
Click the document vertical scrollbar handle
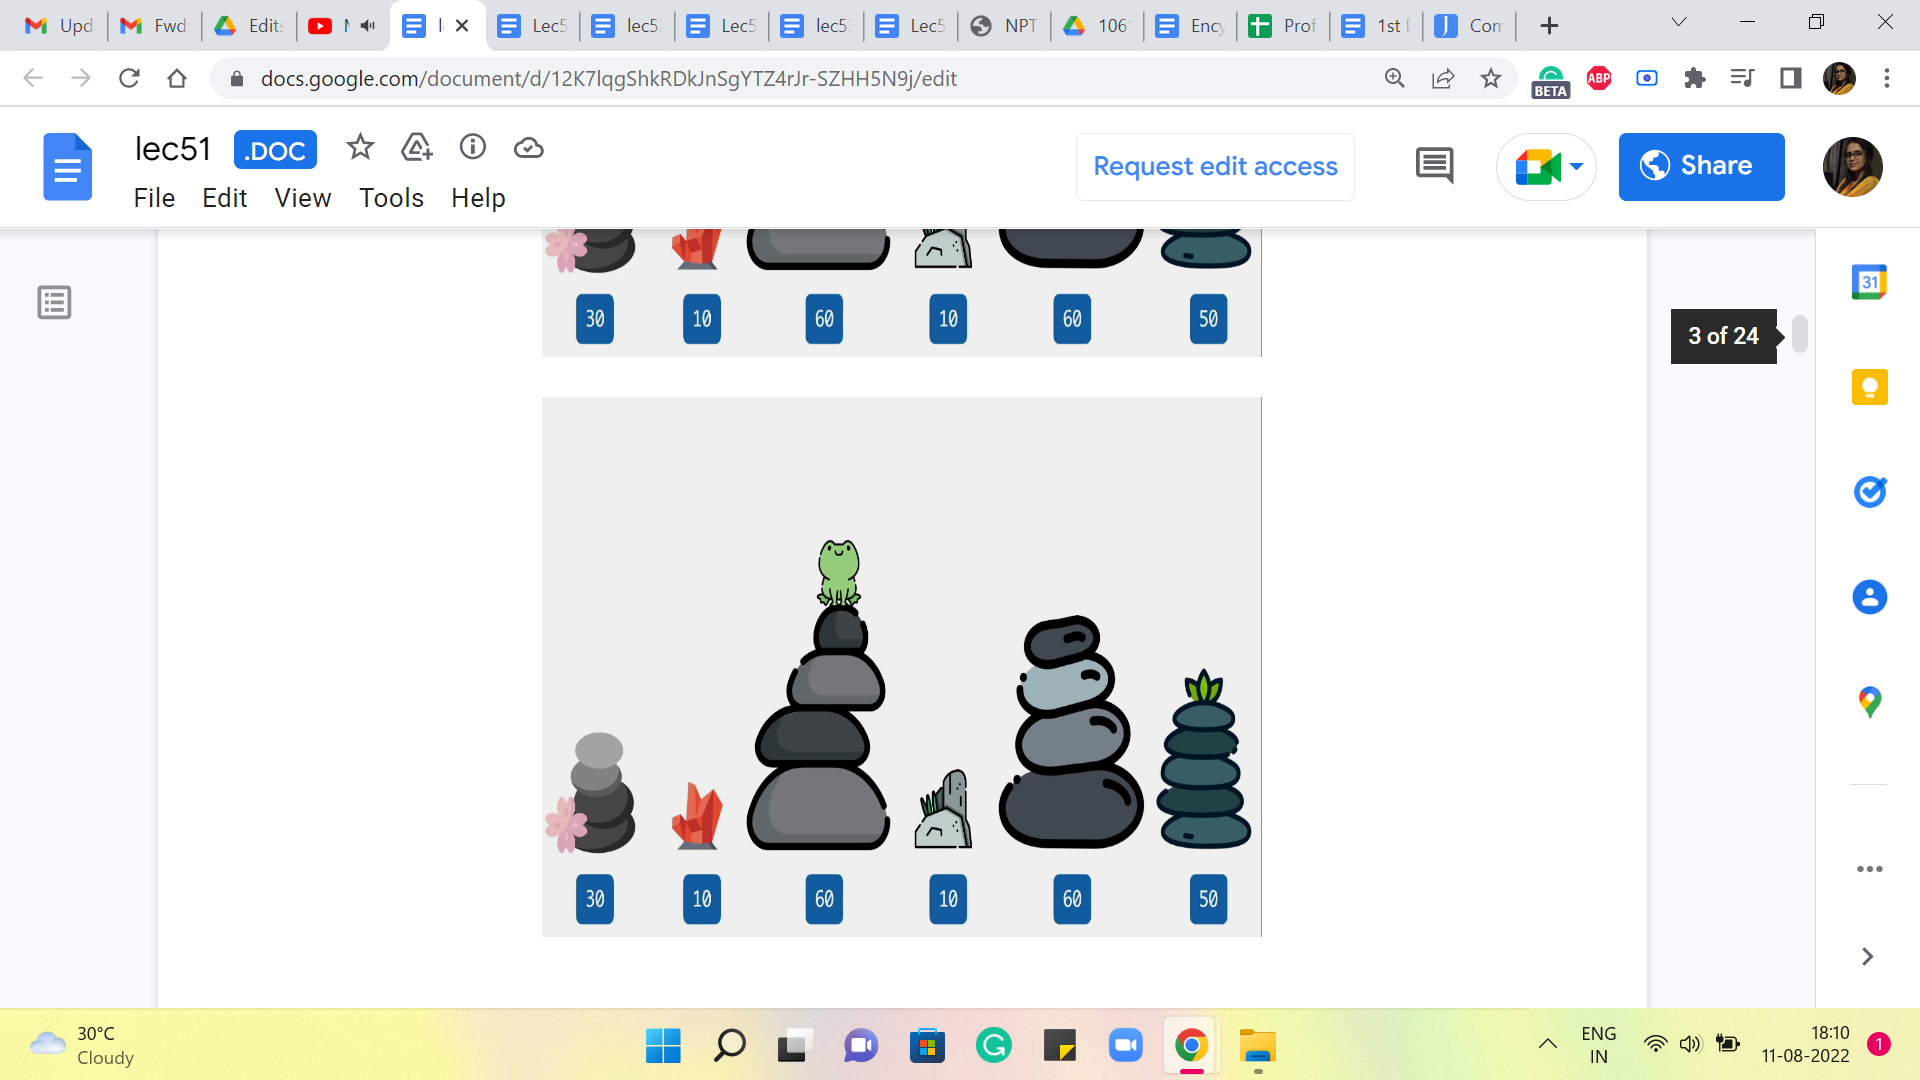pyautogui.click(x=1799, y=335)
